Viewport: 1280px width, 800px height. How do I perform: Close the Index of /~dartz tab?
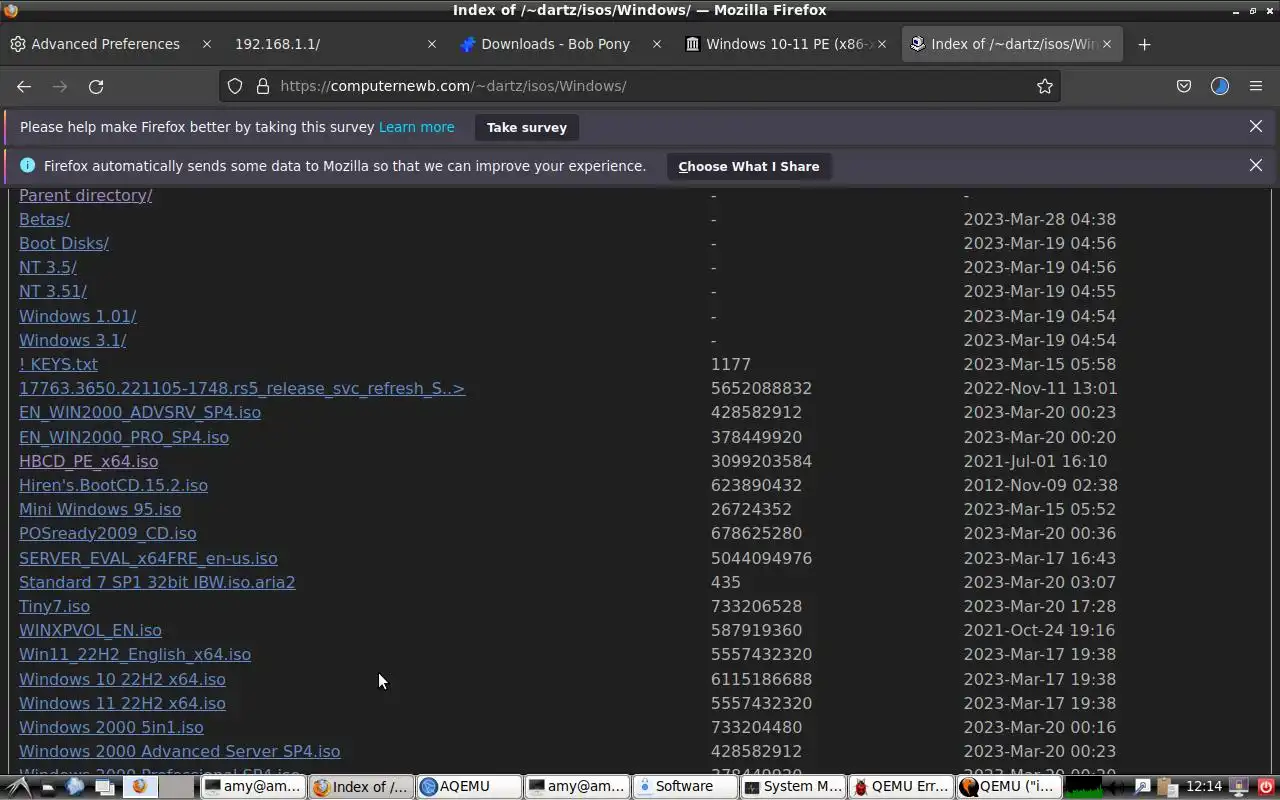pyautogui.click(x=1107, y=44)
